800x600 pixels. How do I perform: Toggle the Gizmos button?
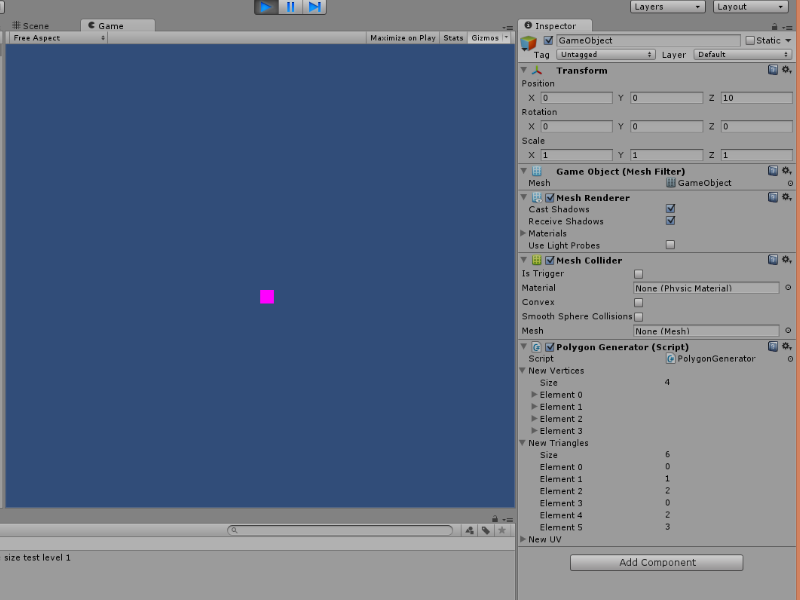click(485, 38)
